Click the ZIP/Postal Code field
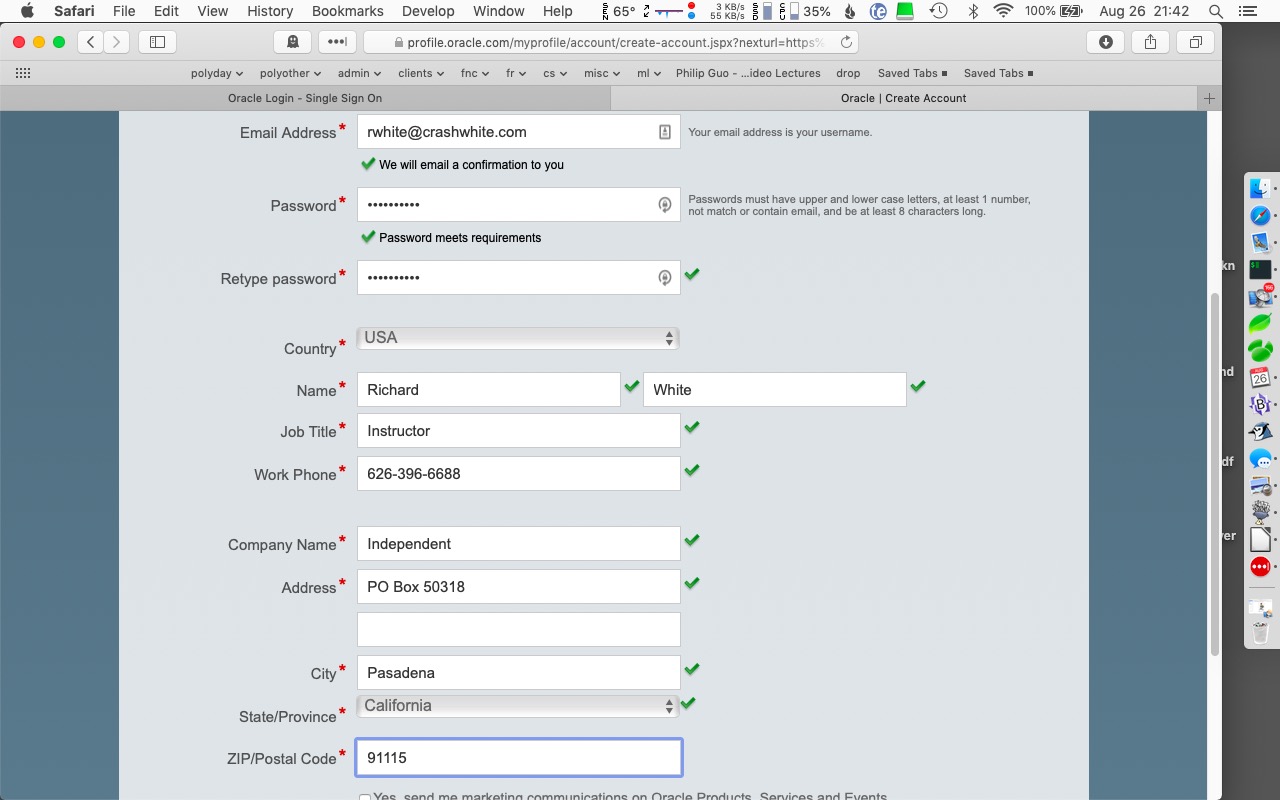 [518, 758]
